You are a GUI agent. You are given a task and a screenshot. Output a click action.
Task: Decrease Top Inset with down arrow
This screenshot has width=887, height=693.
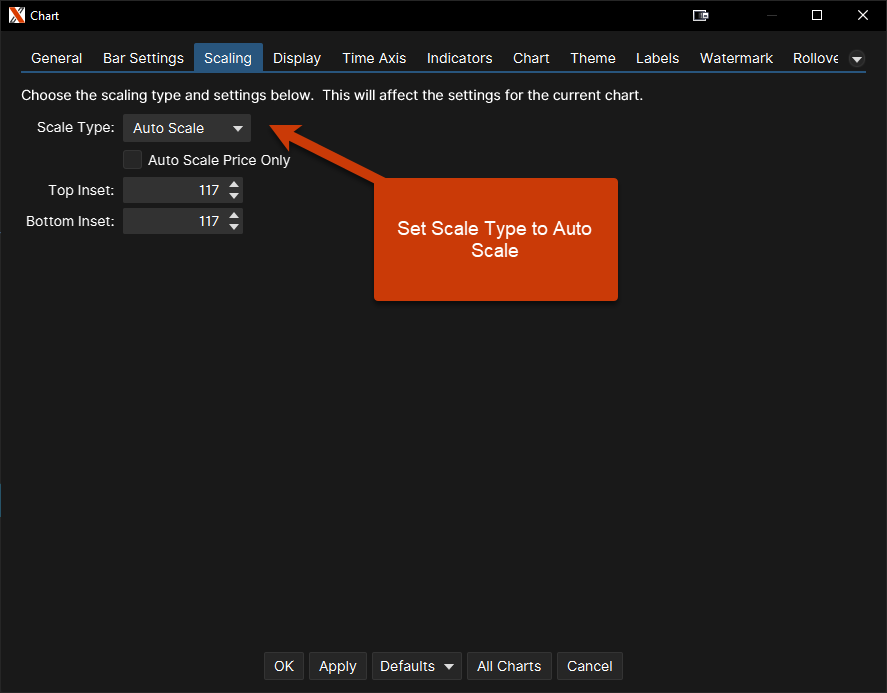pos(234,197)
